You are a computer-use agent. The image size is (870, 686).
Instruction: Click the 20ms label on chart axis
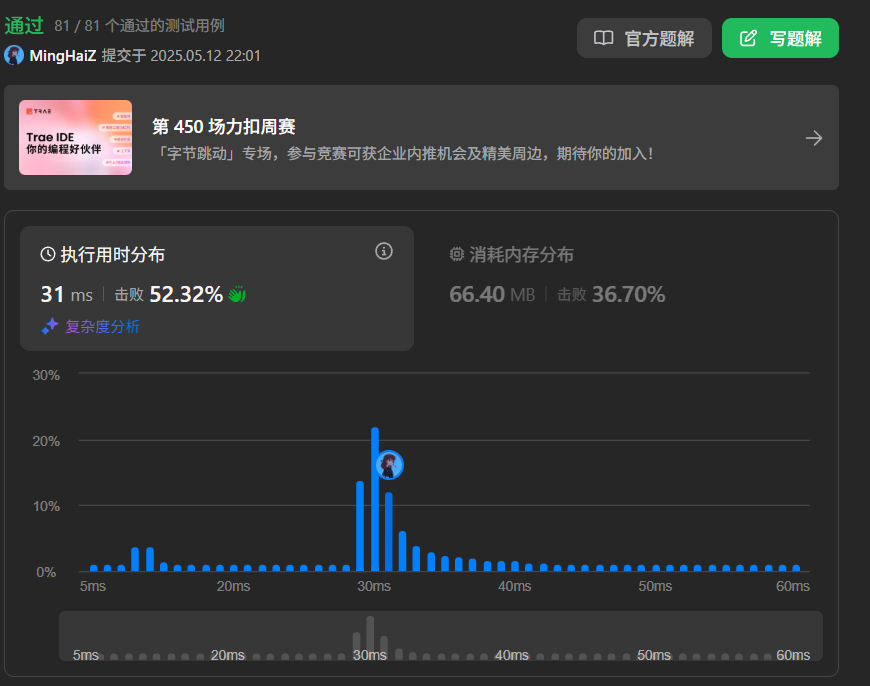[x=233, y=586]
